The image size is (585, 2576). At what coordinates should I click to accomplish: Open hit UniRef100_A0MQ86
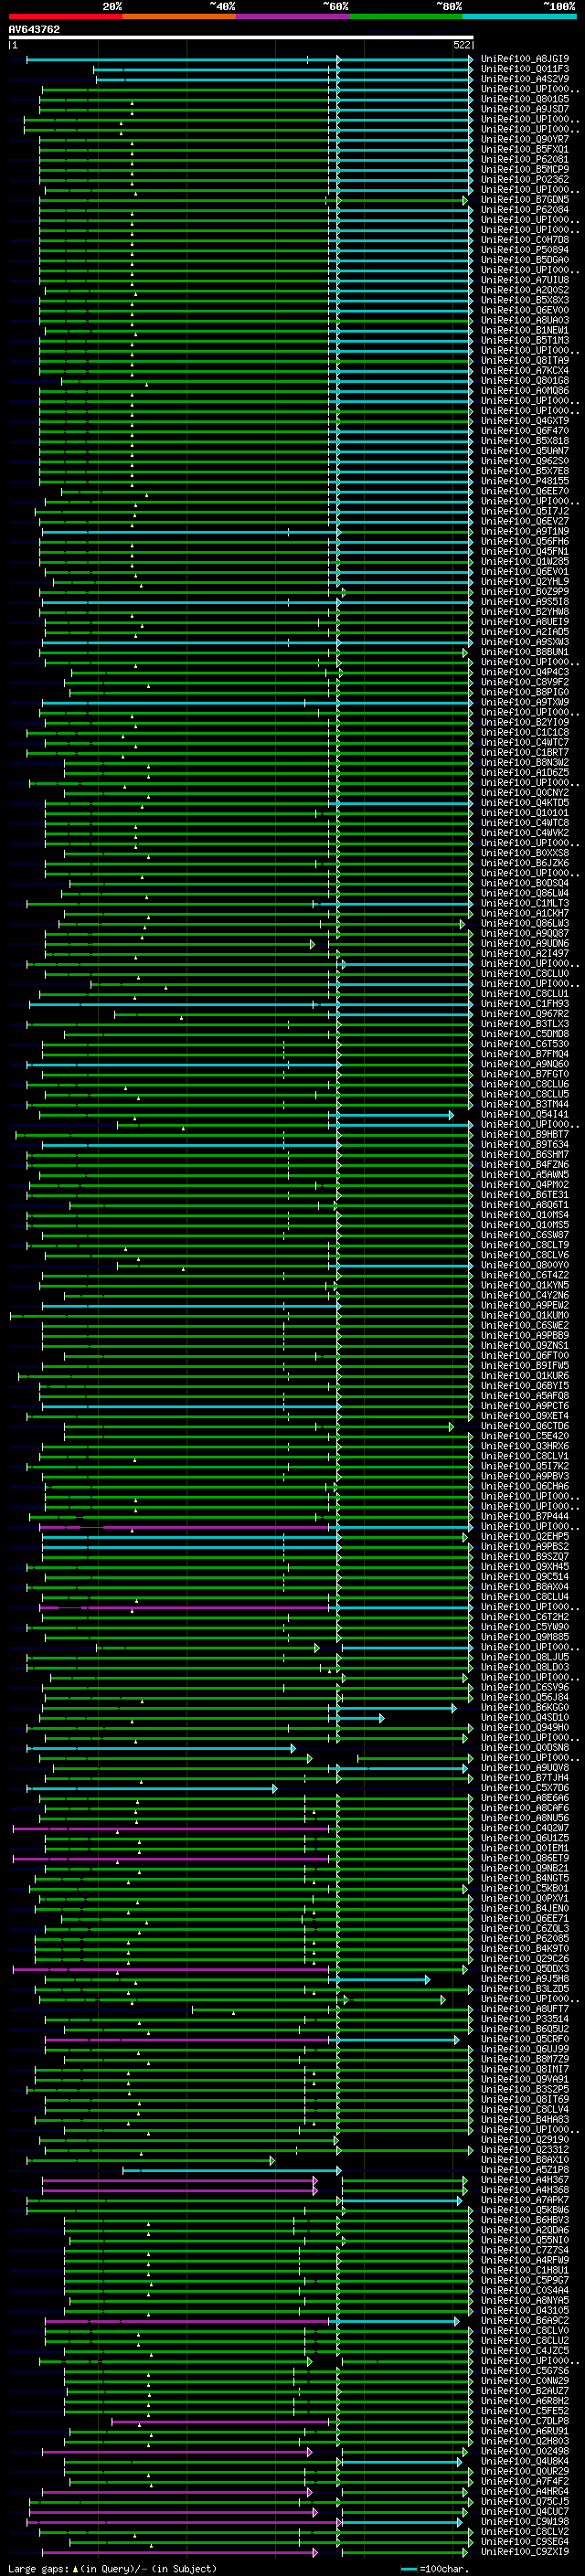coord(525,391)
